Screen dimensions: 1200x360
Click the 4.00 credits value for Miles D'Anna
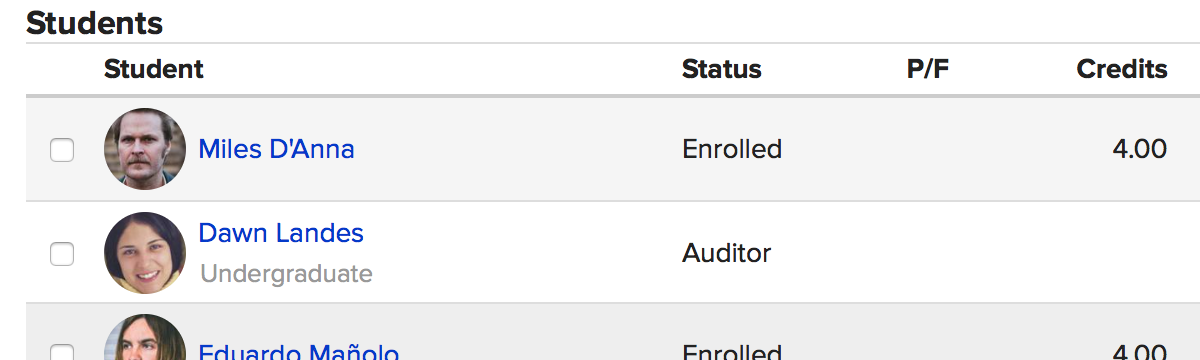coord(1139,149)
